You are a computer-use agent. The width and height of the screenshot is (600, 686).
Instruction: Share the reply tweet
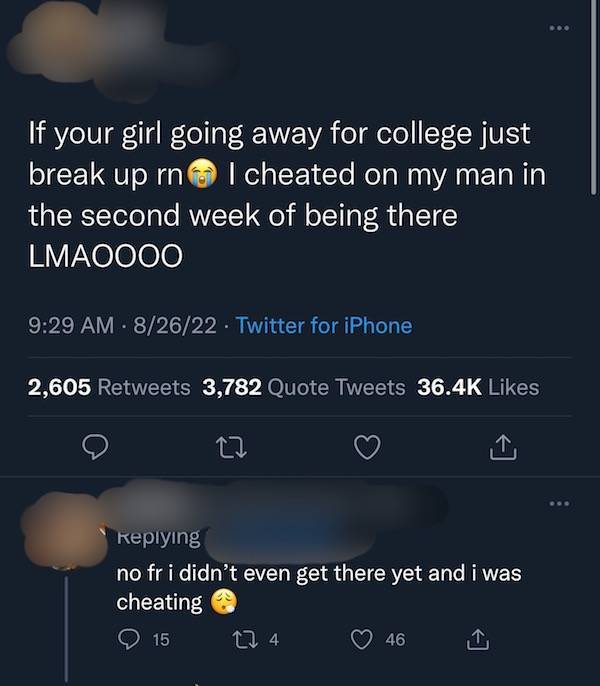(477, 639)
